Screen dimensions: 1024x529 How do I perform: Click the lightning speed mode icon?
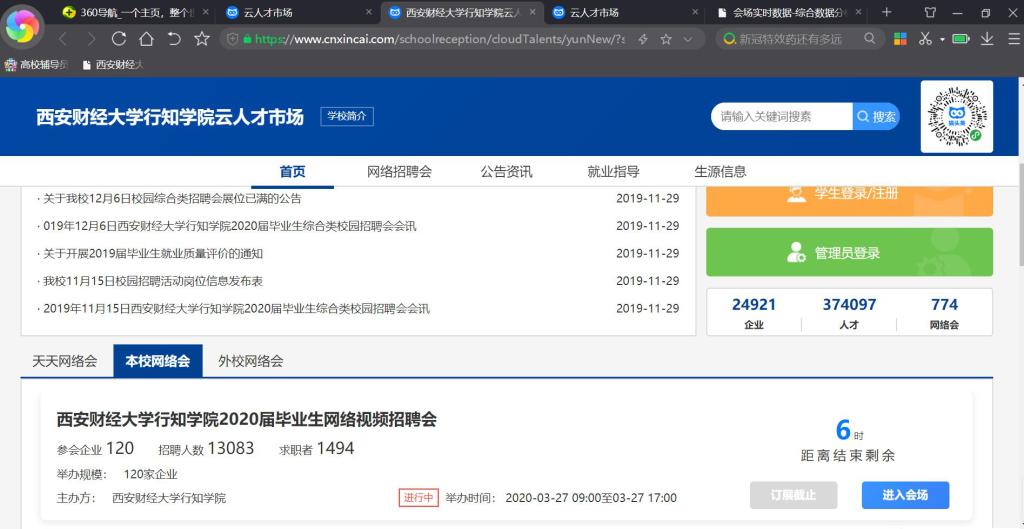pos(643,40)
